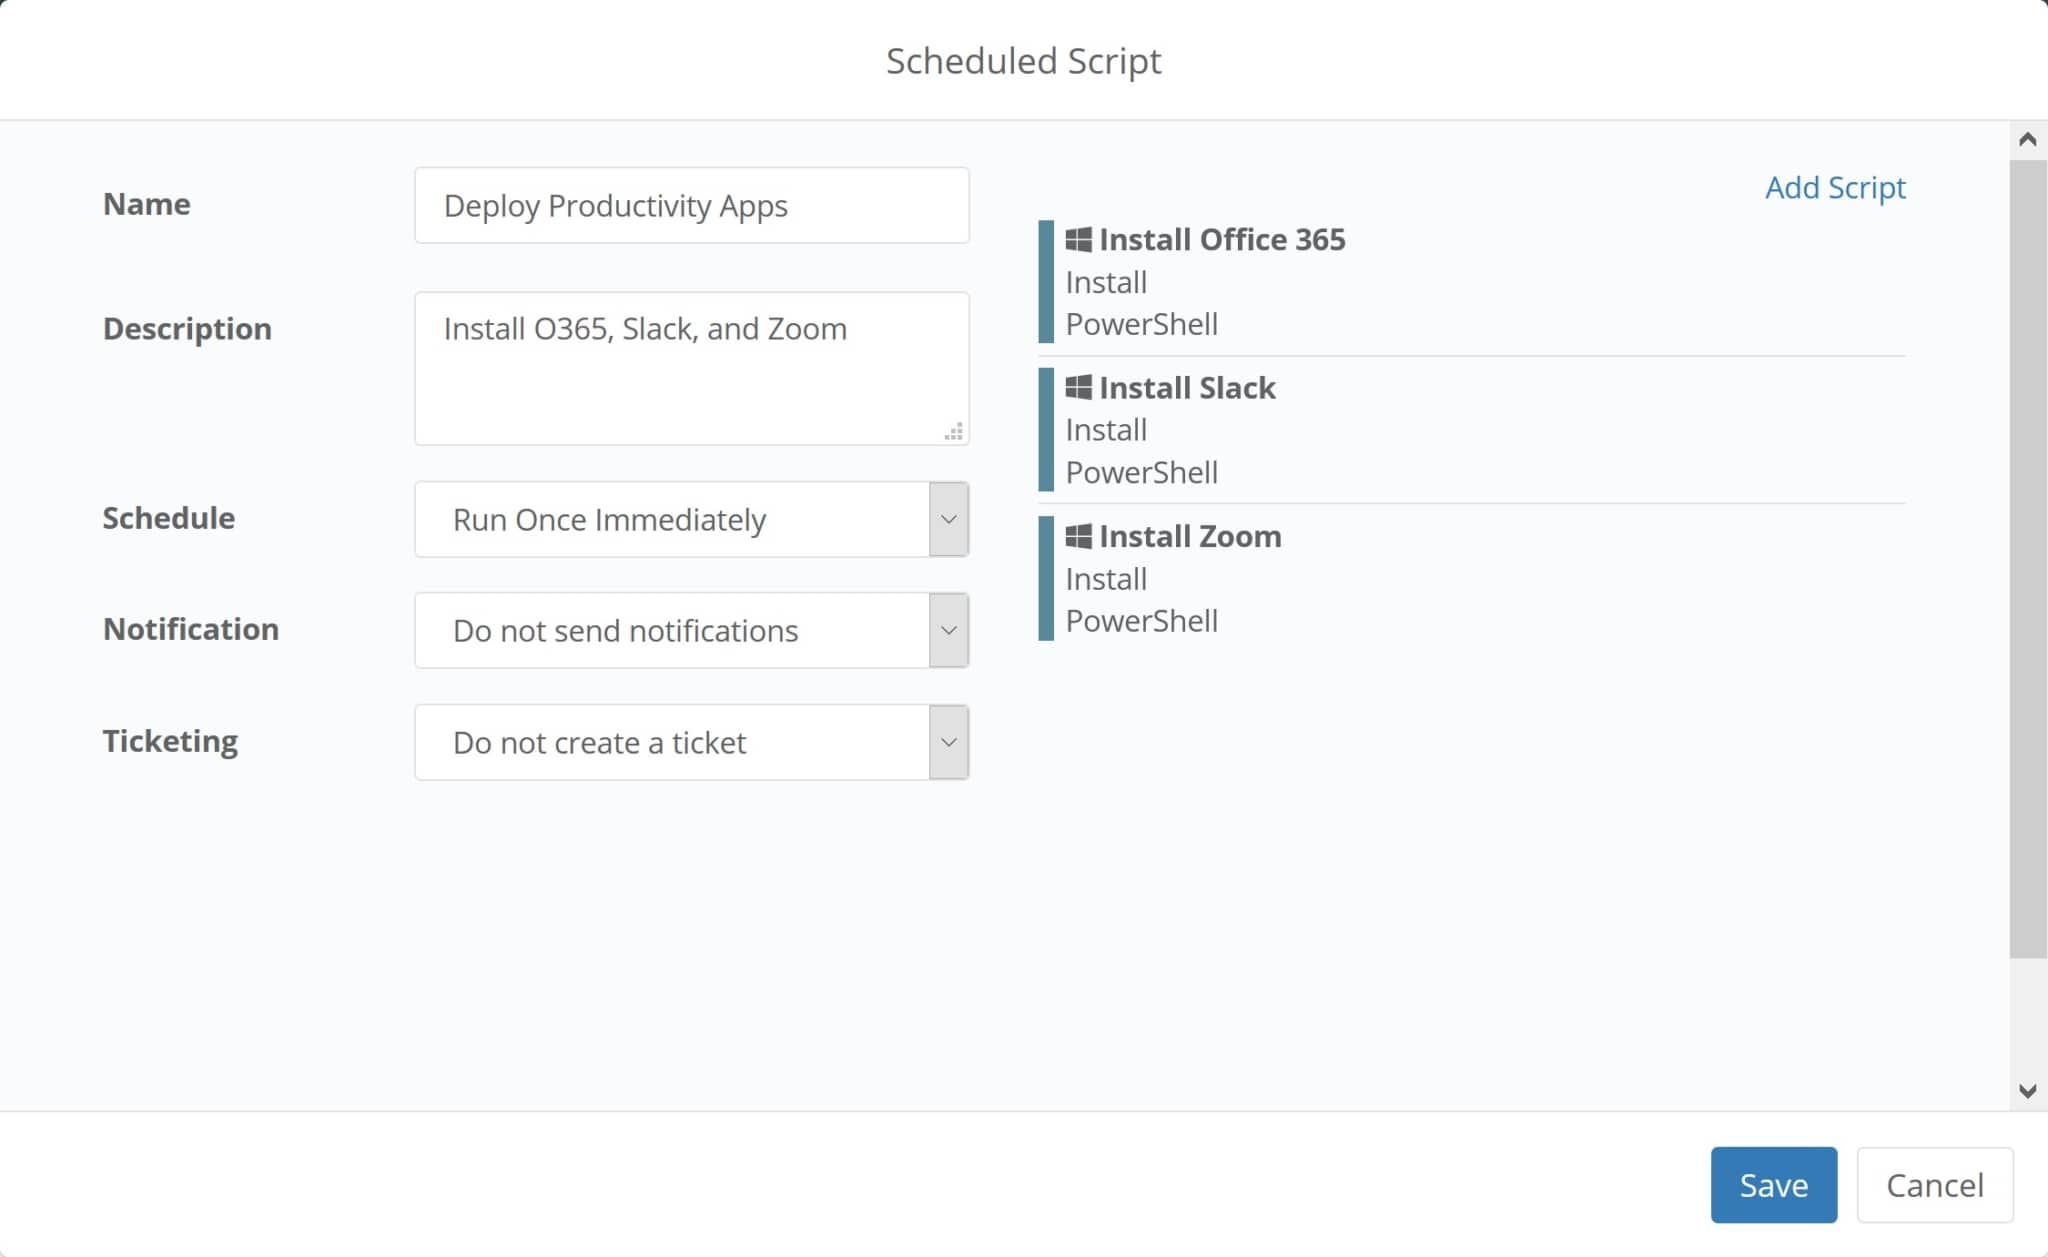Click inside the Description text area
Image resolution: width=2048 pixels, height=1257 pixels.
(x=691, y=367)
